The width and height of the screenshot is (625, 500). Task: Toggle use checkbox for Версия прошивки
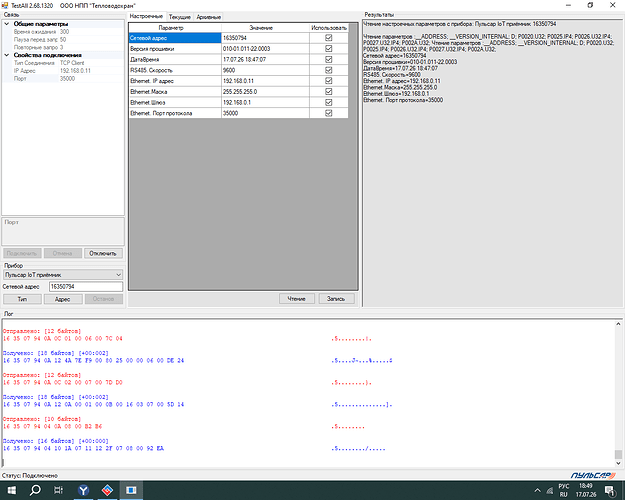coord(328,49)
